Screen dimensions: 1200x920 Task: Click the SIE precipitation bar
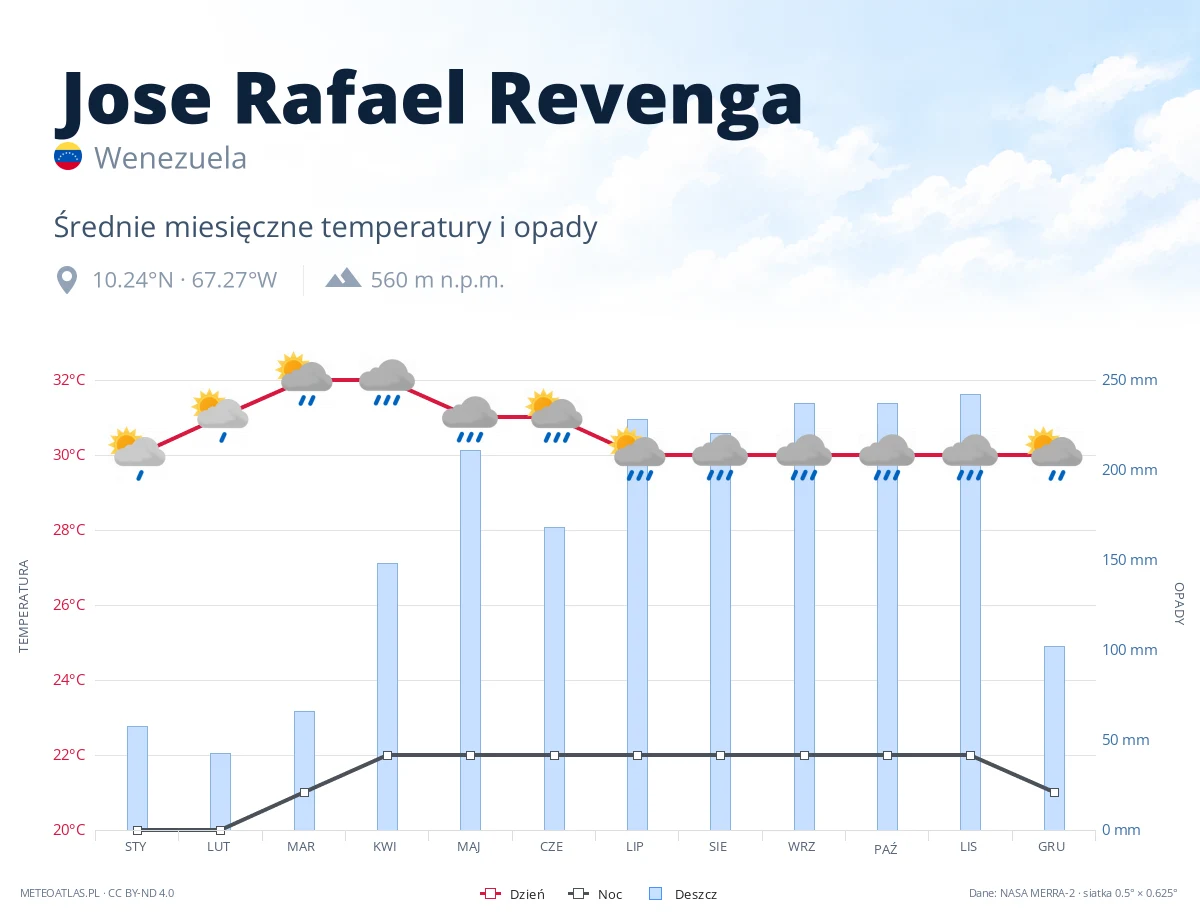click(720, 631)
